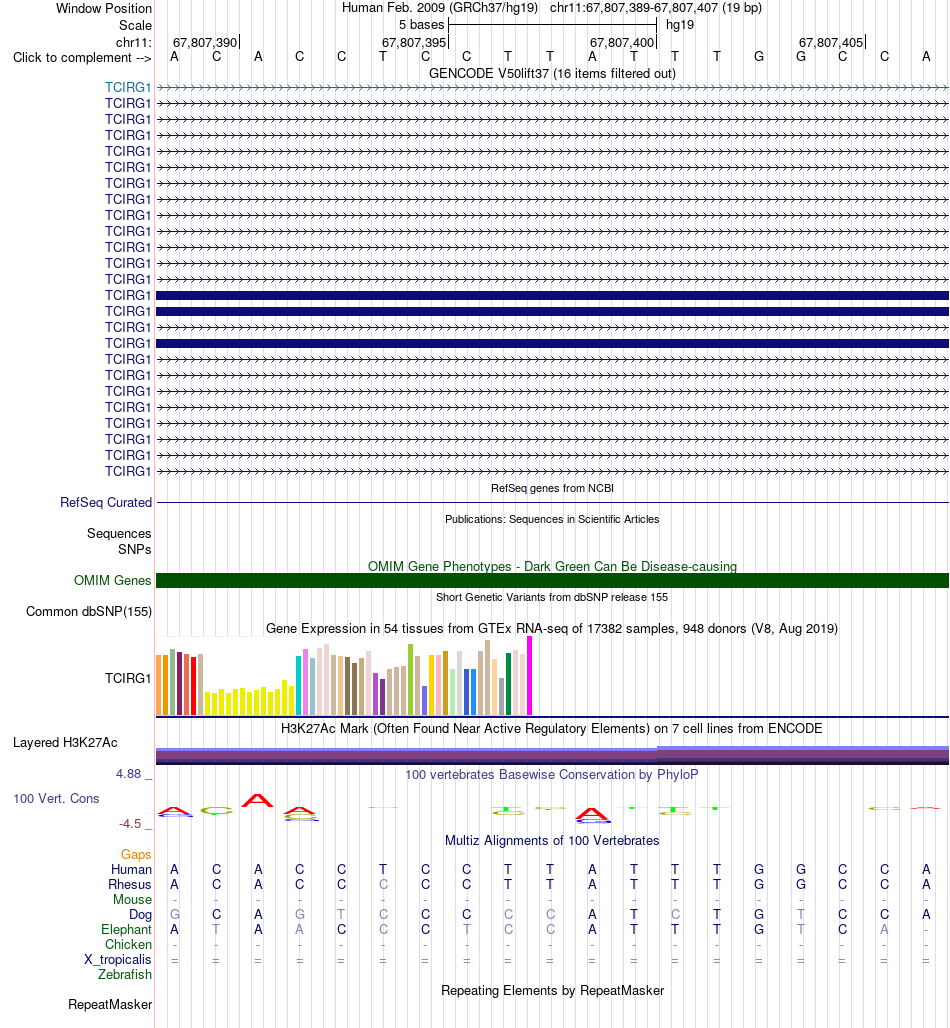Click the Rhesus alignment row label

[x=130, y=885]
